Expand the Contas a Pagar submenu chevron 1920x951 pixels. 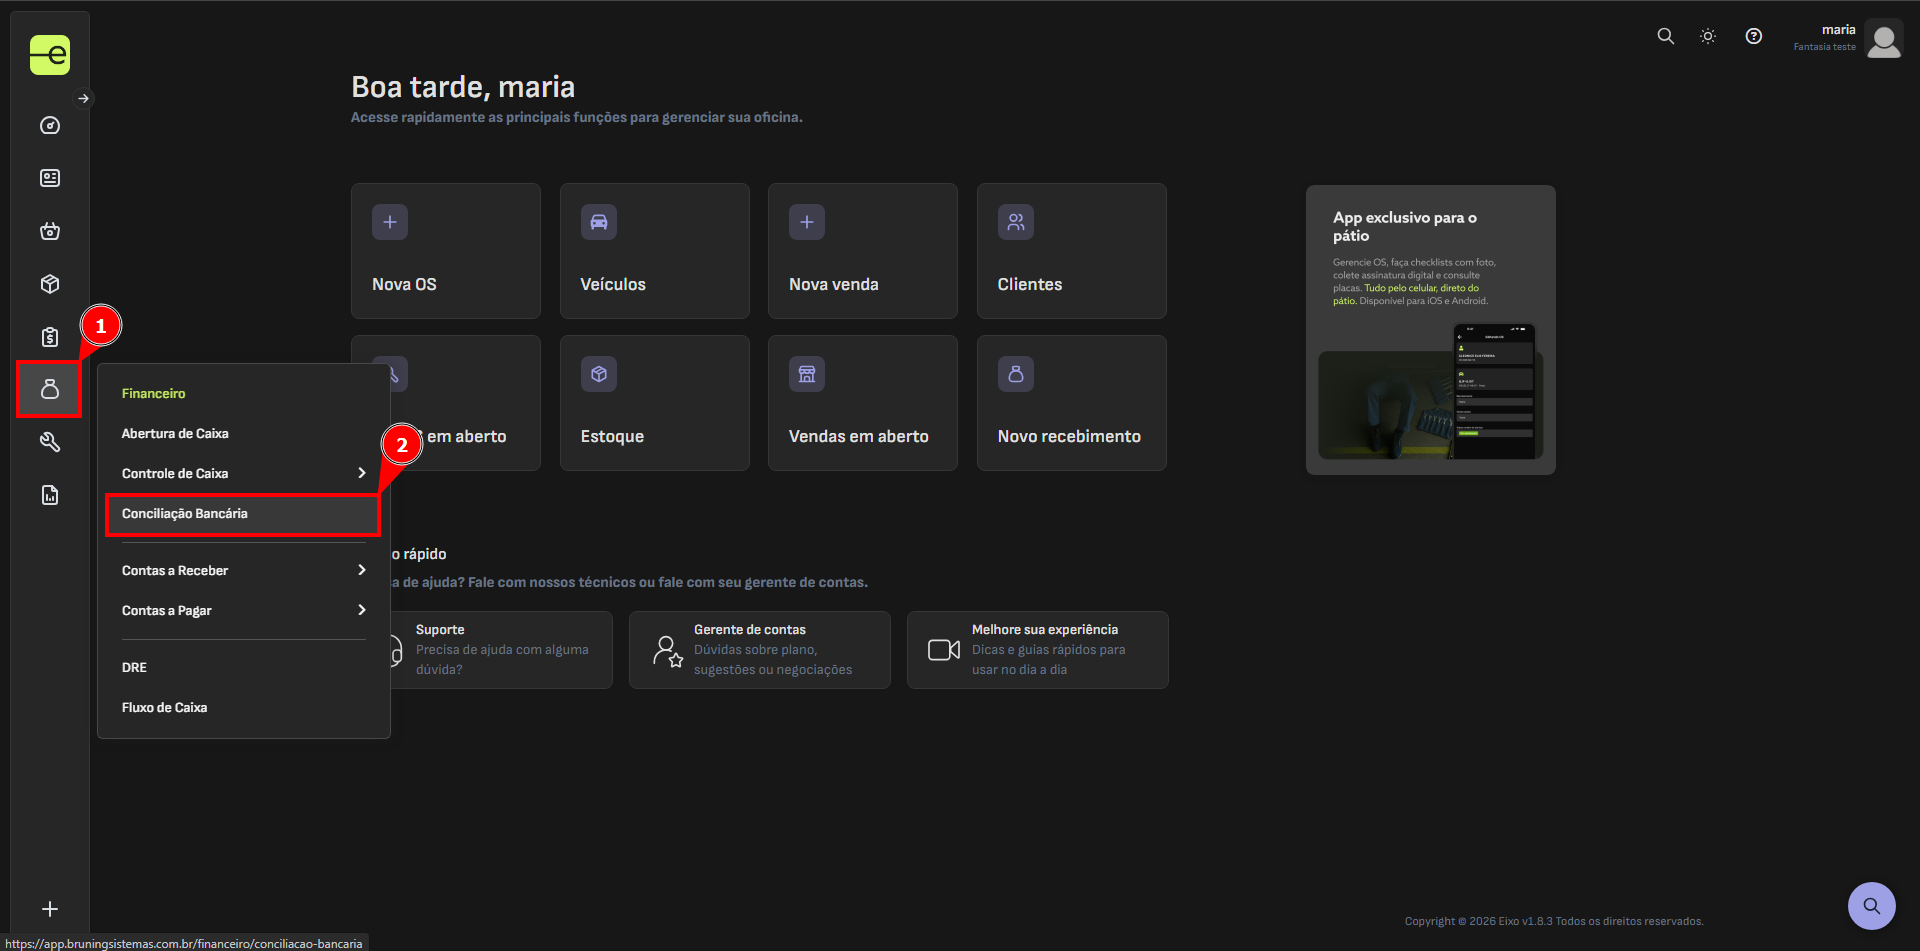click(362, 610)
